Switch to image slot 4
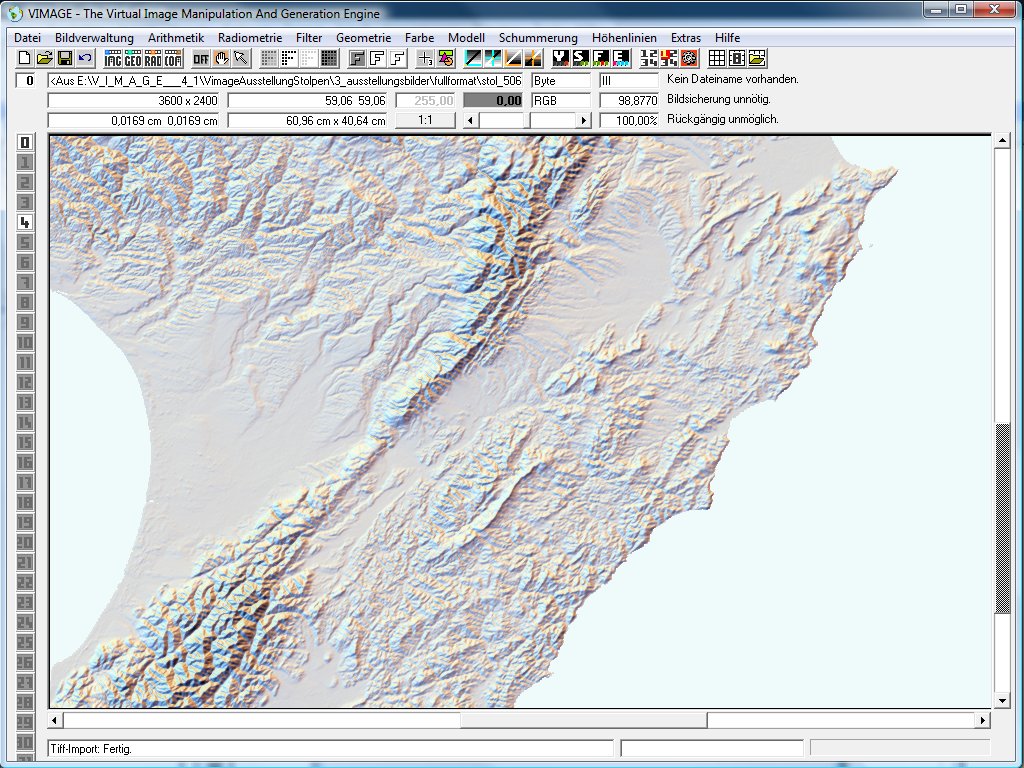Viewport: 1024px width, 768px height. pyautogui.click(x=25, y=223)
